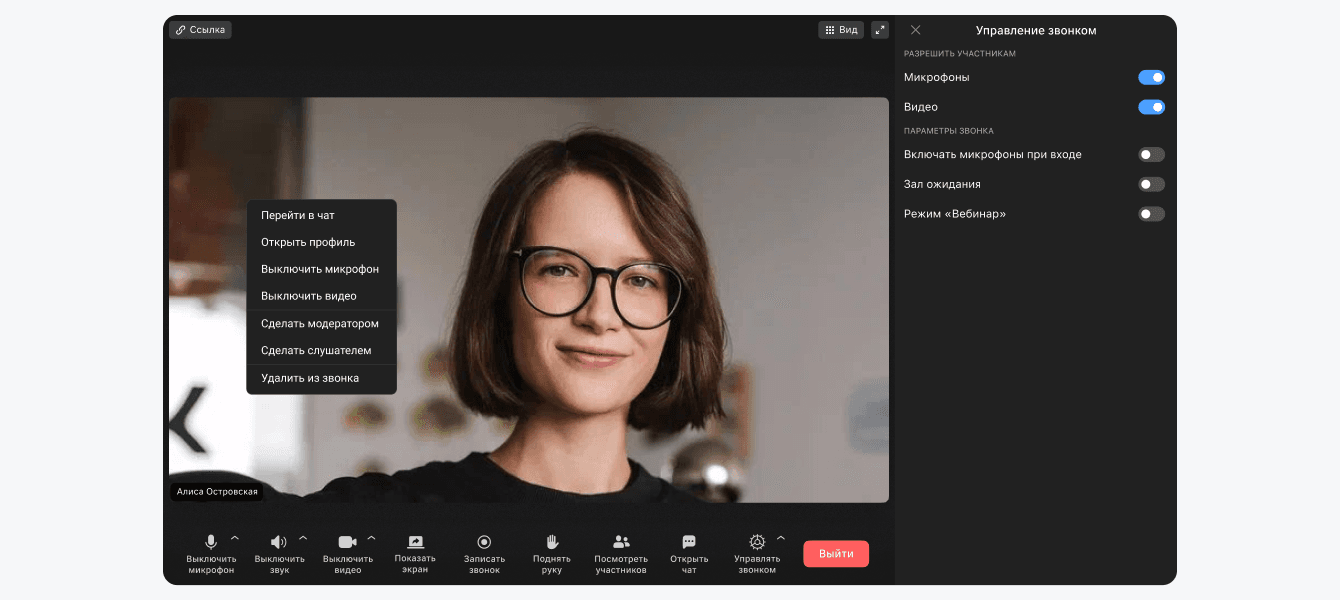
Task: Raise hand using Поднять руку icon
Action: [552, 542]
